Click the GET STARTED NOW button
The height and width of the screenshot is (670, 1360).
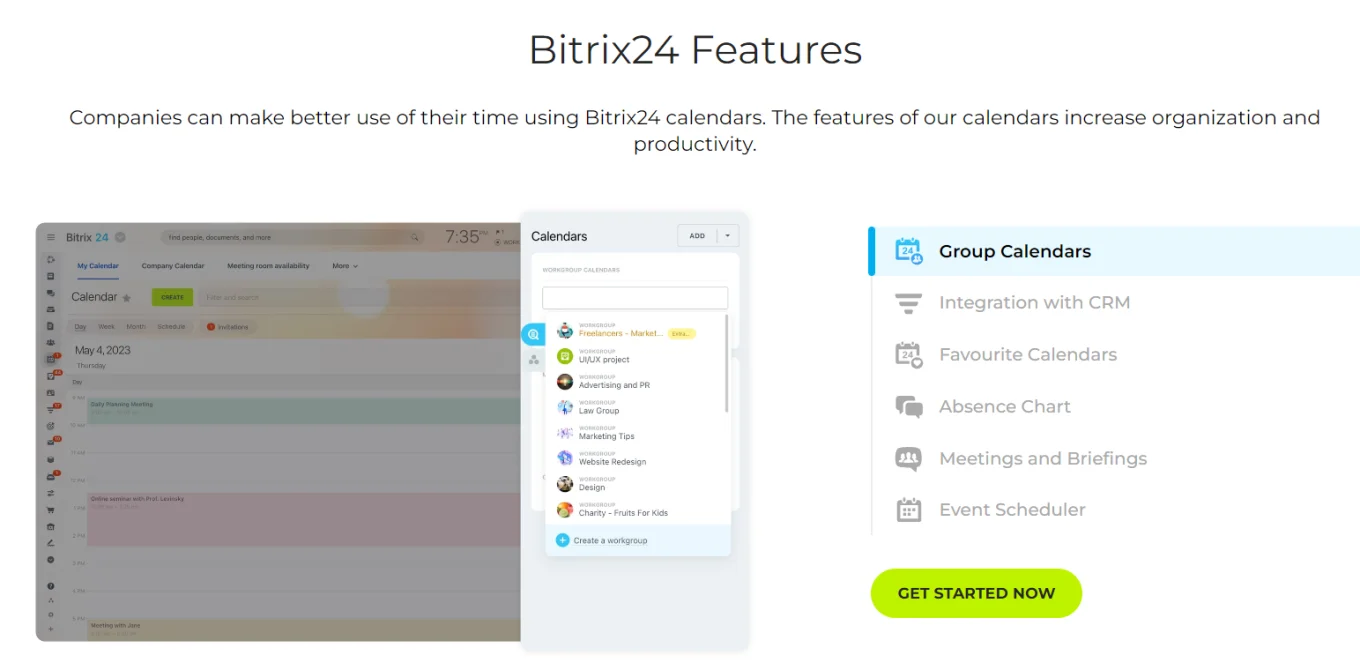[976, 593]
